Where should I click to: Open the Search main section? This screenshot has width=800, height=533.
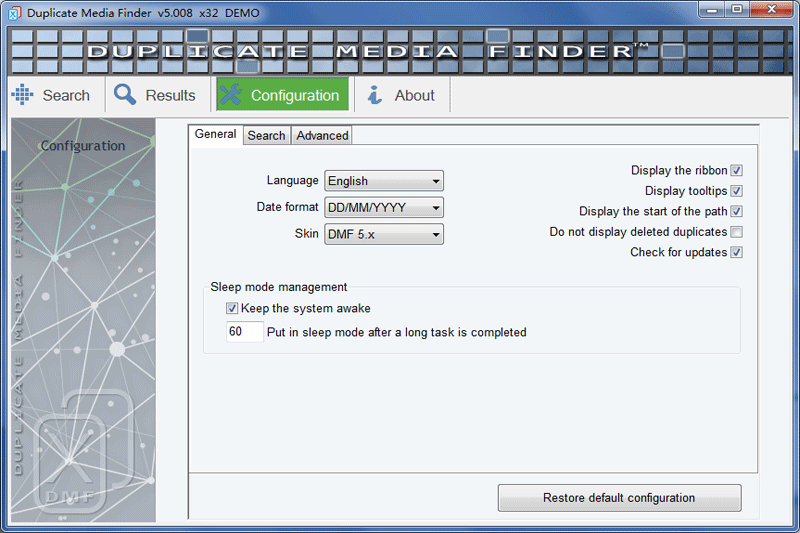[56, 95]
